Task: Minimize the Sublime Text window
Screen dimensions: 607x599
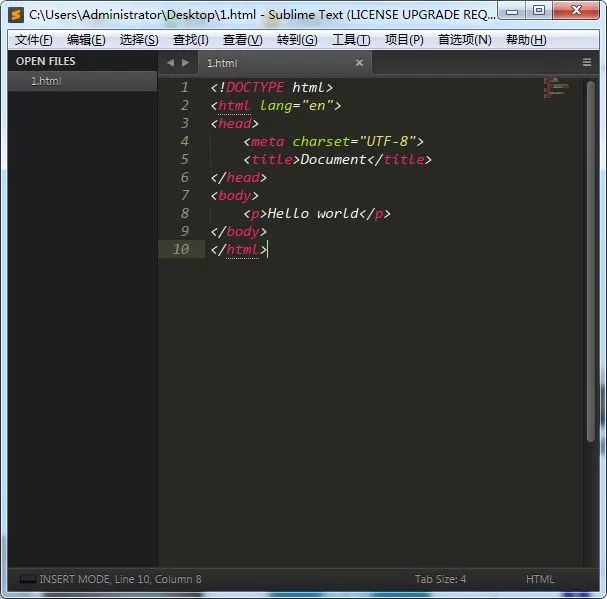Action: pos(512,11)
